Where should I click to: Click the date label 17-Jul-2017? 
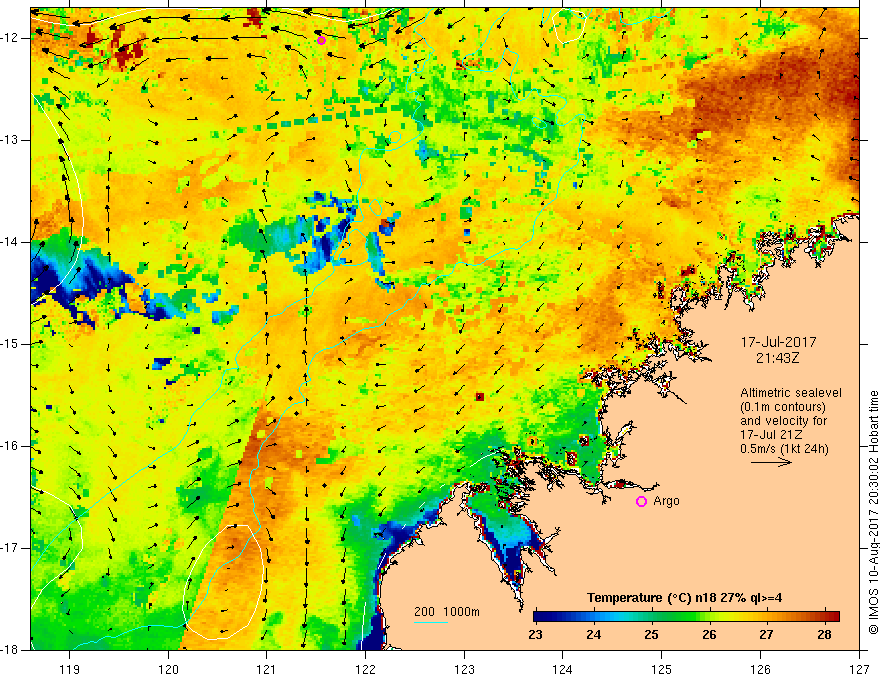pos(778,342)
